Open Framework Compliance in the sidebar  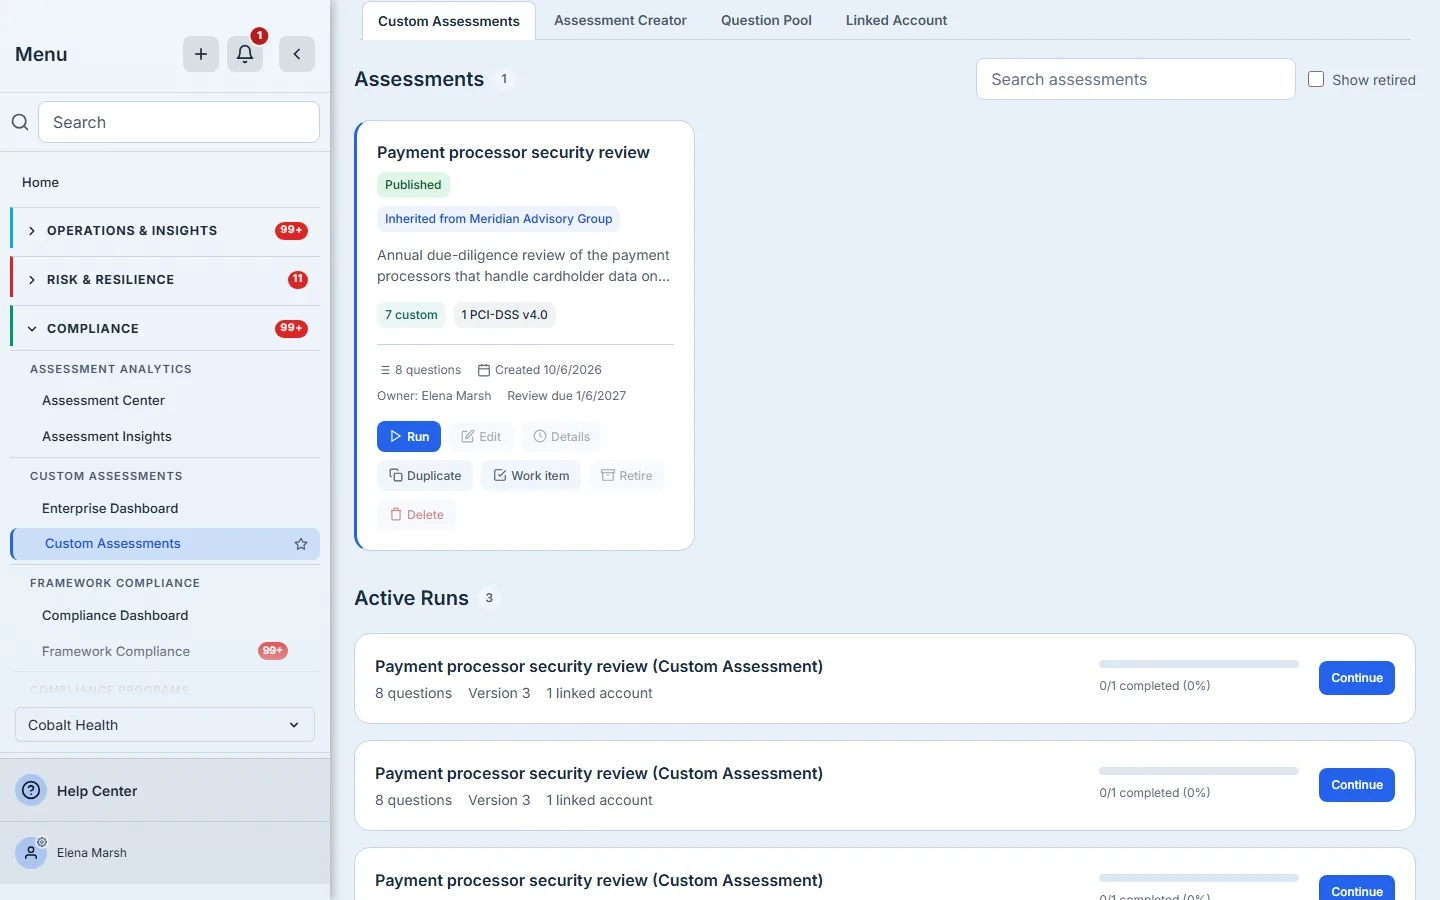[x=116, y=651]
